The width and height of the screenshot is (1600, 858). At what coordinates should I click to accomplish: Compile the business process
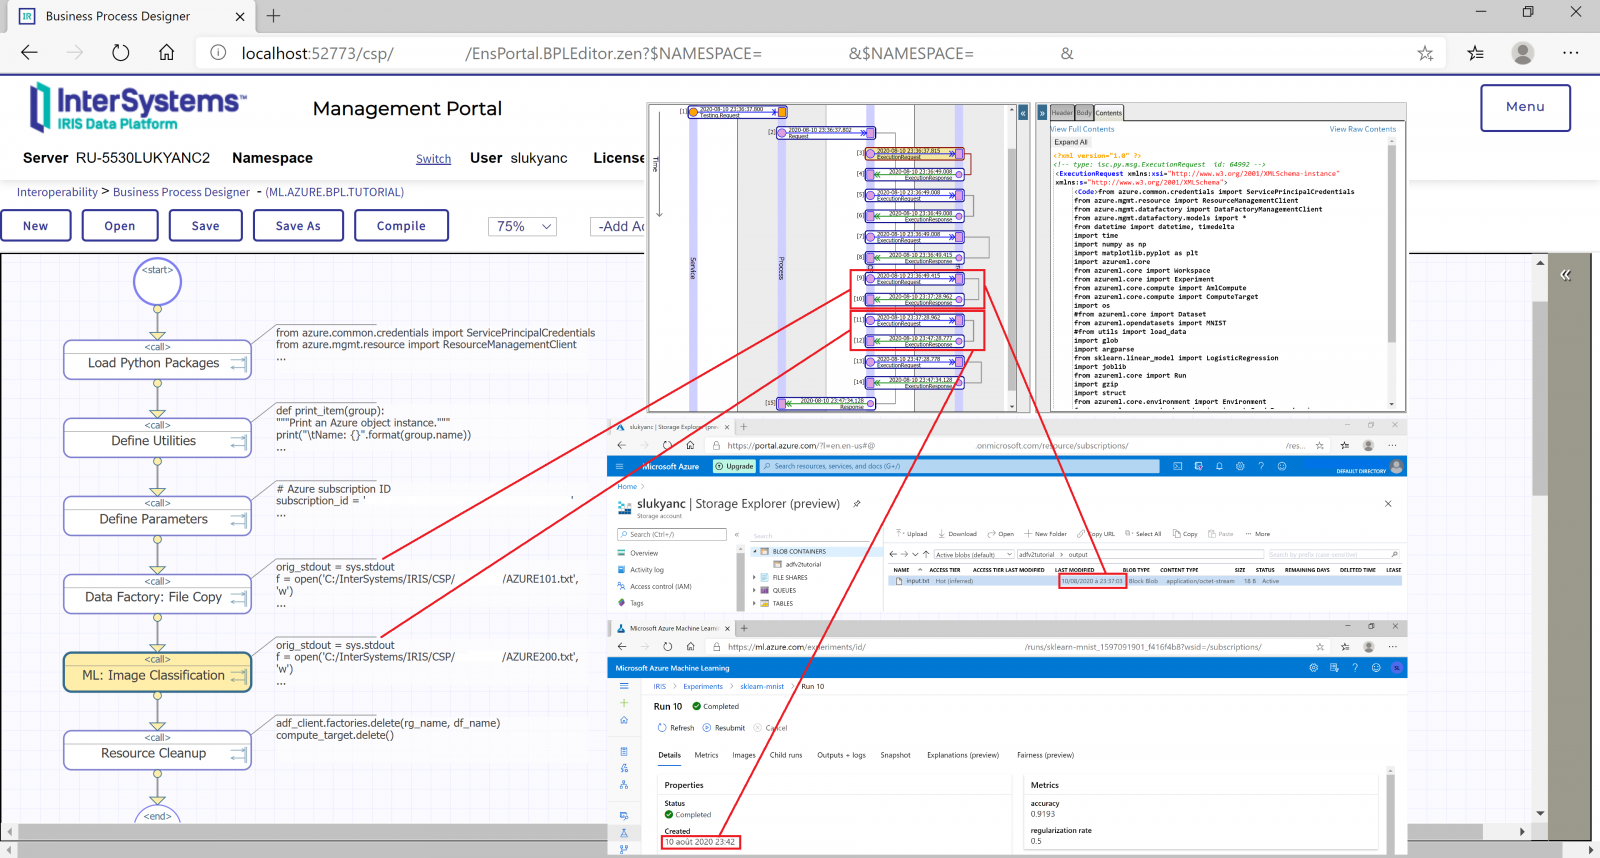click(401, 226)
